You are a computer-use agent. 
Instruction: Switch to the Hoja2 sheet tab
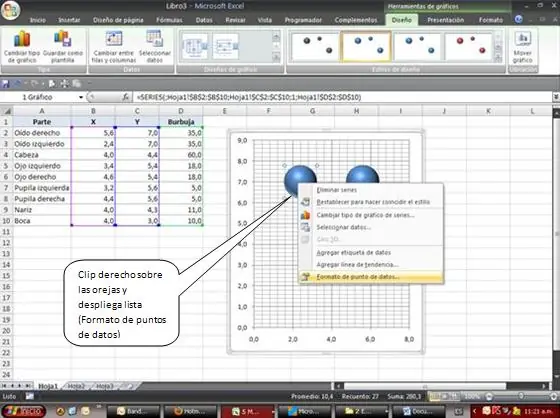pyautogui.click(x=76, y=386)
